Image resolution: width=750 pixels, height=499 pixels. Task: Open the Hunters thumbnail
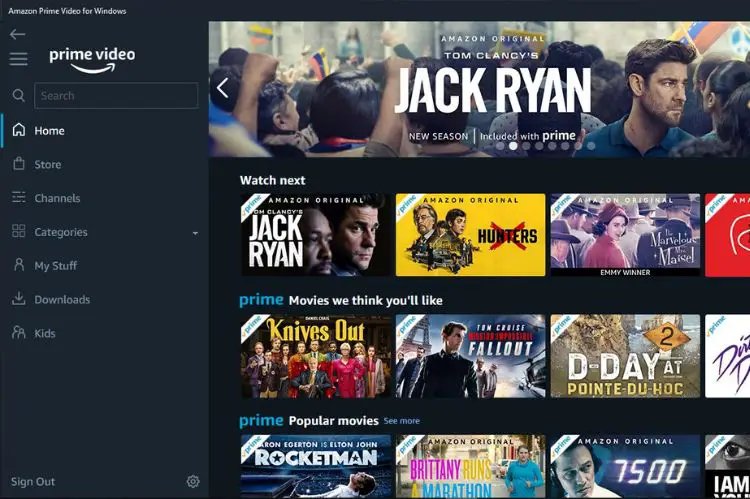[x=471, y=235]
